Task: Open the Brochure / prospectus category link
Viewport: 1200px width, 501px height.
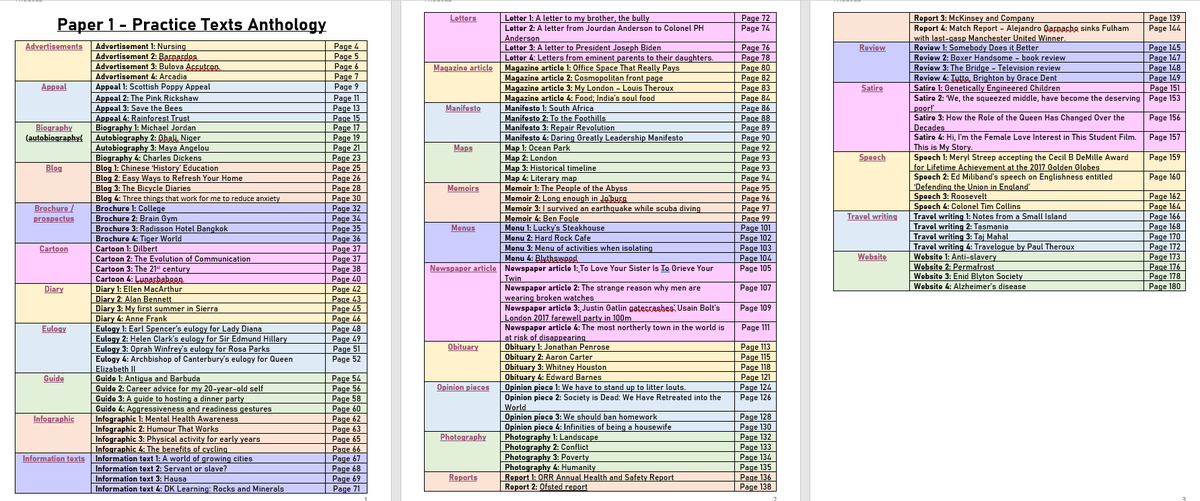Action: point(54,213)
